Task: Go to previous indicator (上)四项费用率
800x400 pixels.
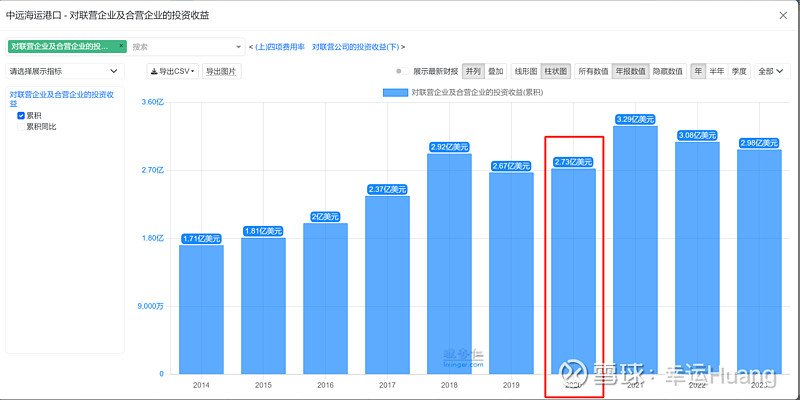Action: (x=280, y=47)
